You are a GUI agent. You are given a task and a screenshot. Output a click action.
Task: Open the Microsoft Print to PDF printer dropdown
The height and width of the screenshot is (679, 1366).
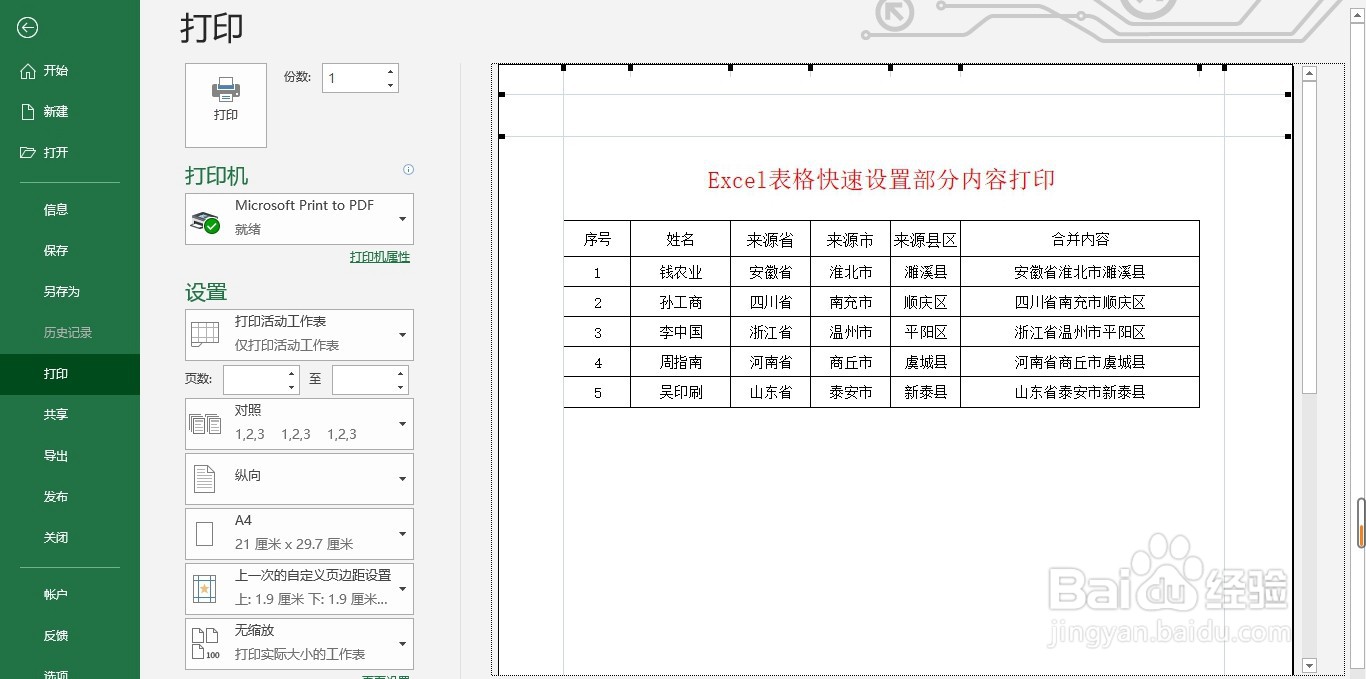pos(404,219)
